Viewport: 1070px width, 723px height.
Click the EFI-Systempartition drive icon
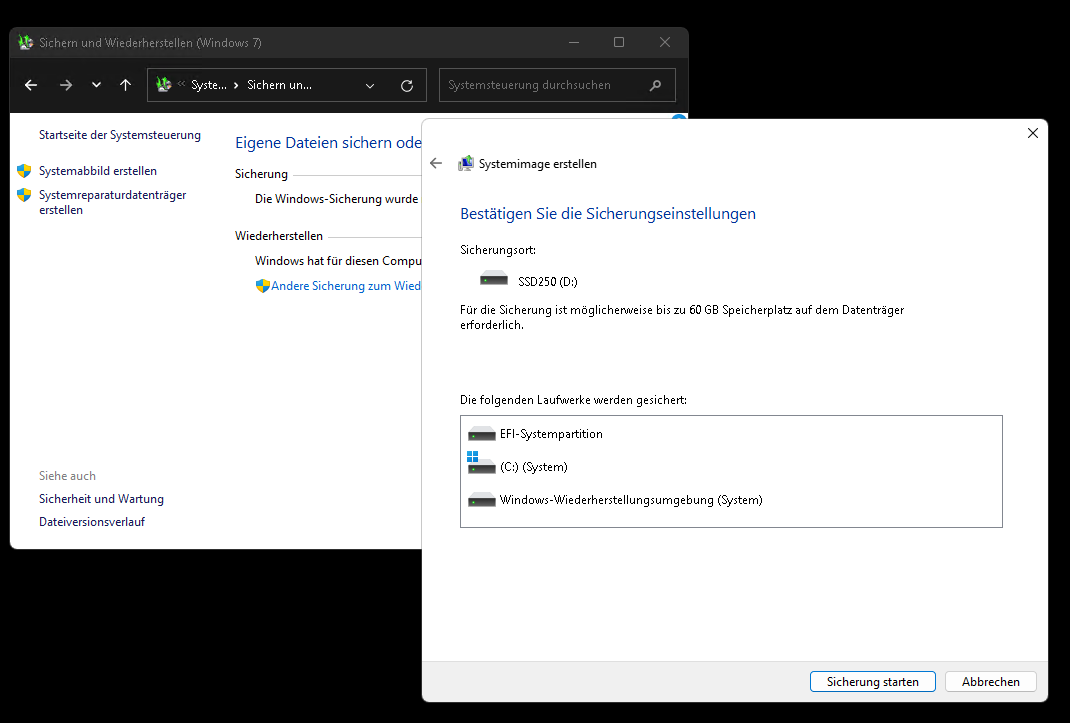(x=481, y=434)
